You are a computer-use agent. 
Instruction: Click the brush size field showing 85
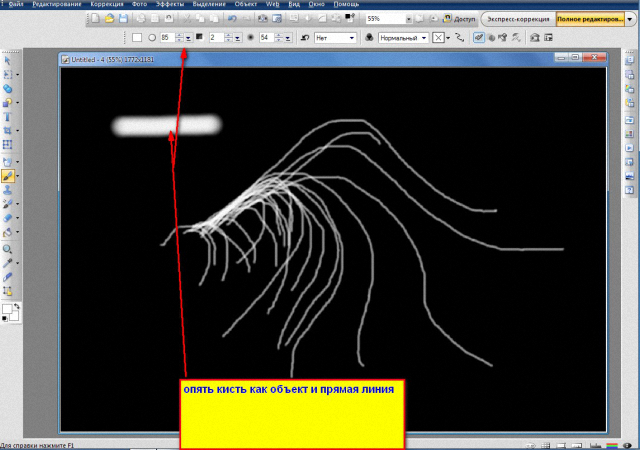[167, 38]
